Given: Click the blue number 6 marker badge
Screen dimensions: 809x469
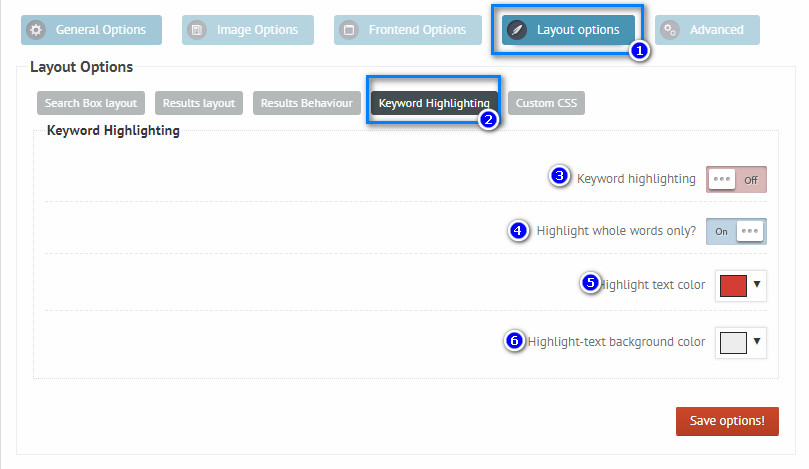Looking at the screenshot, I should [514, 341].
